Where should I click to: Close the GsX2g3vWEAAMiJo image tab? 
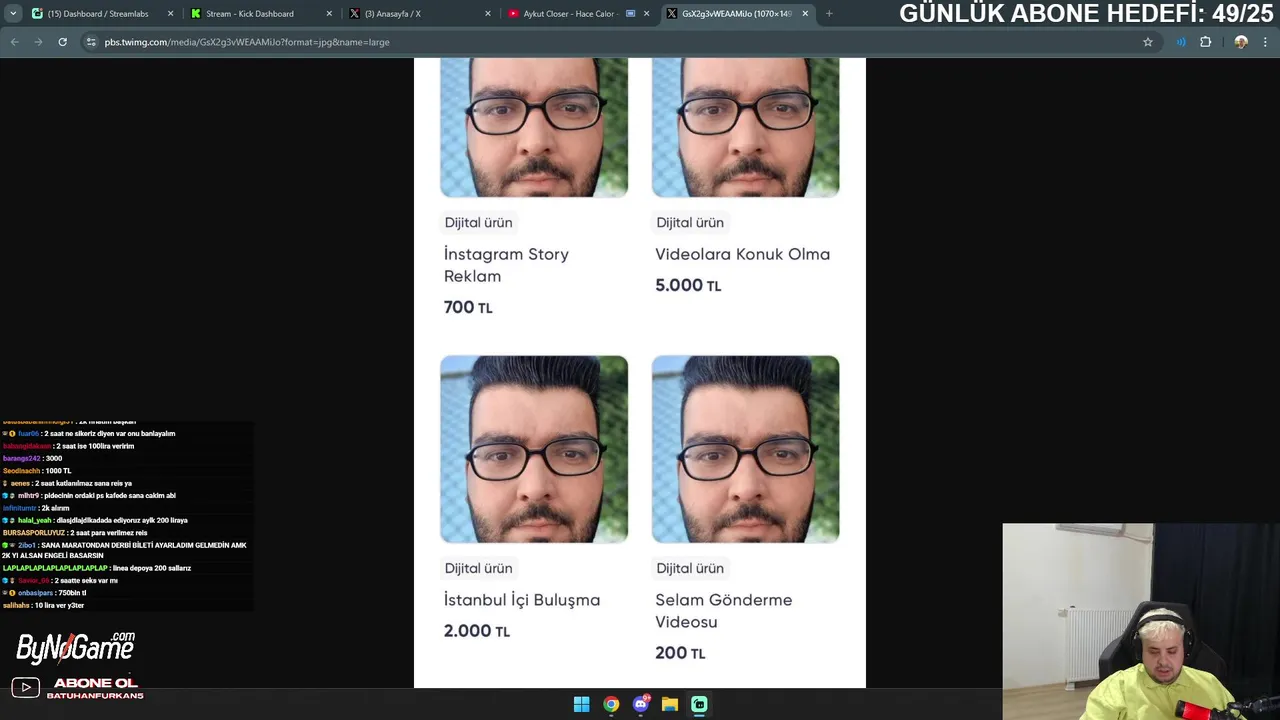805,14
